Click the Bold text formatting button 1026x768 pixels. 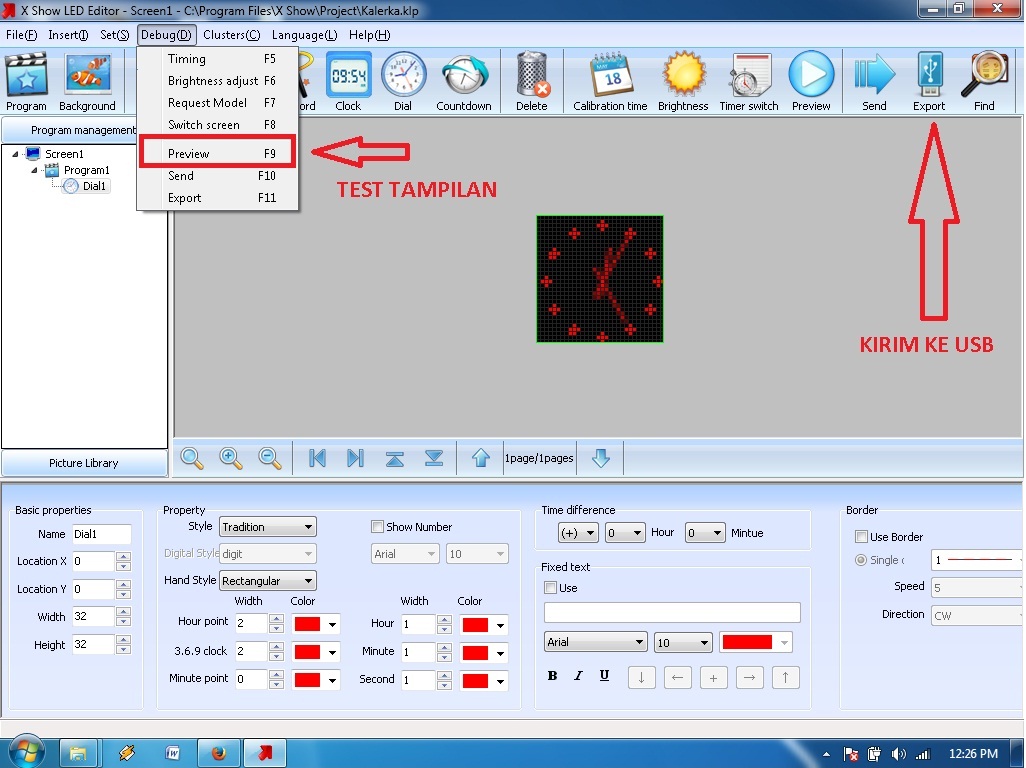click(552, 677)
